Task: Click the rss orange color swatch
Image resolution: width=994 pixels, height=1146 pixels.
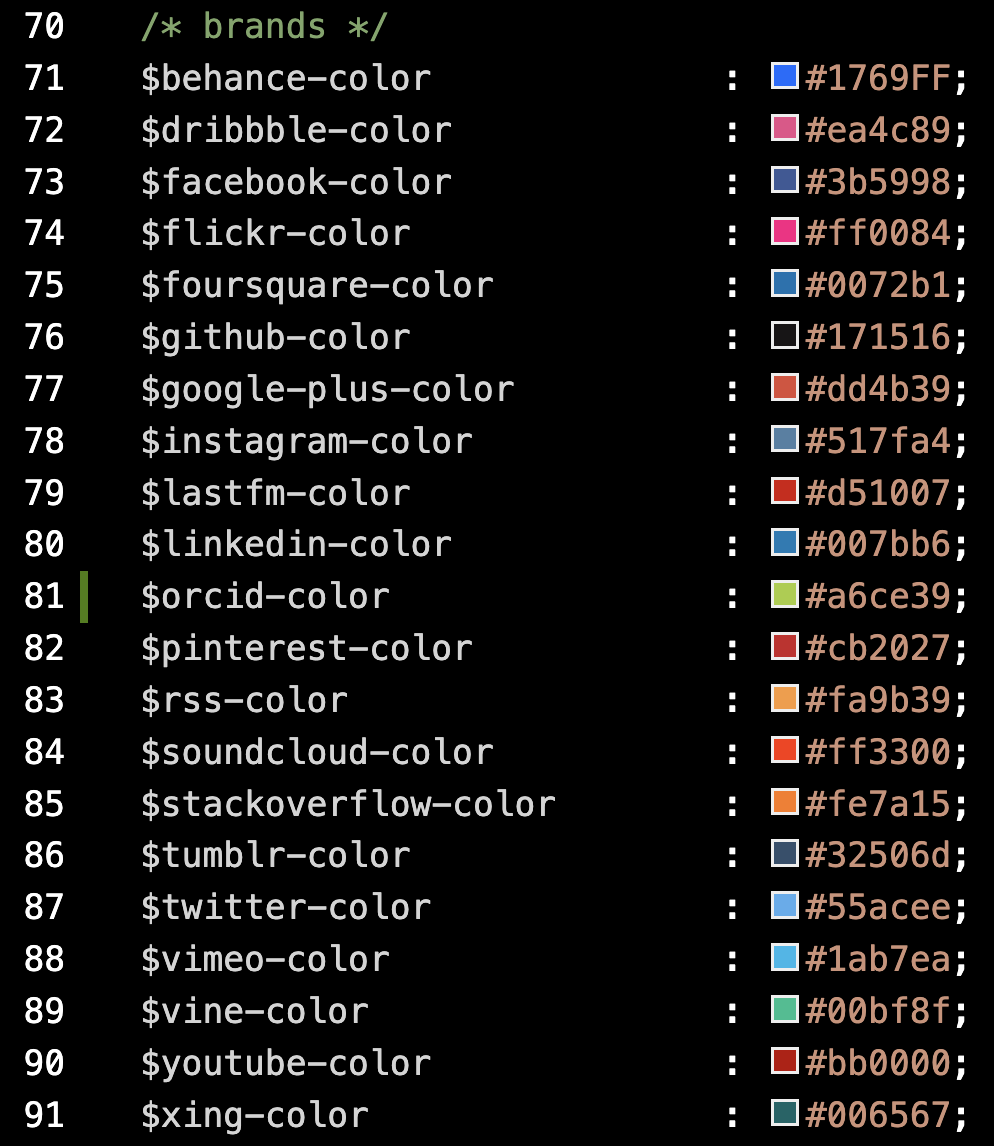Action: pos(785,698)
